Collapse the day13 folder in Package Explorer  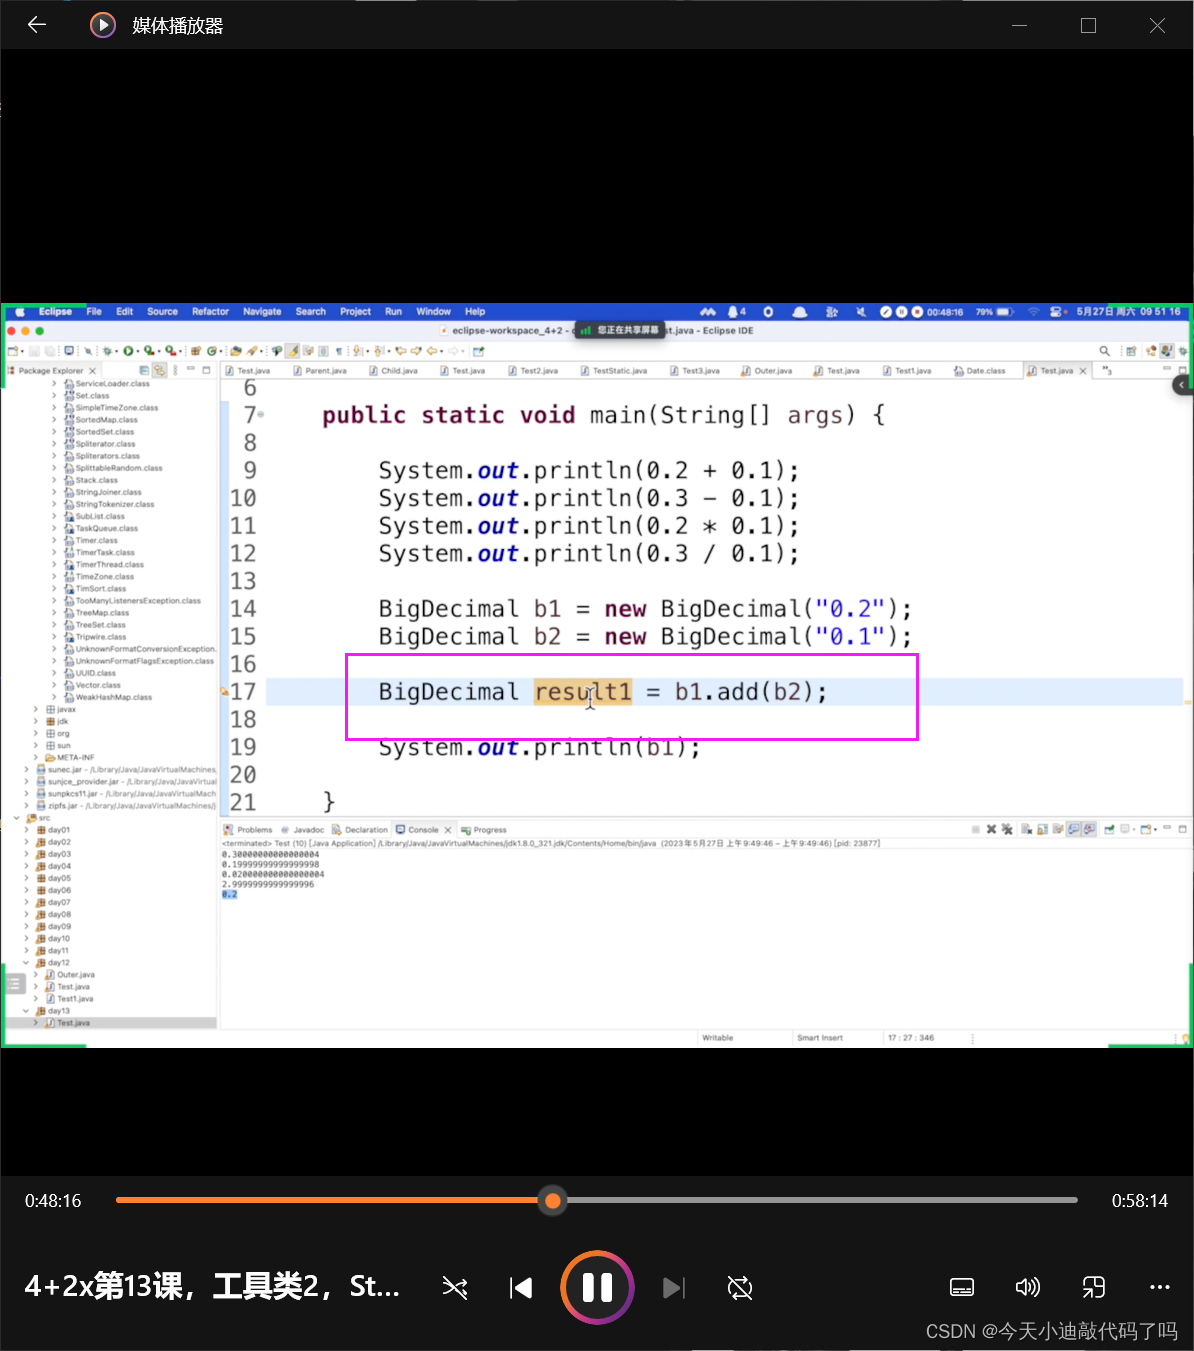tap(27, 1010)
